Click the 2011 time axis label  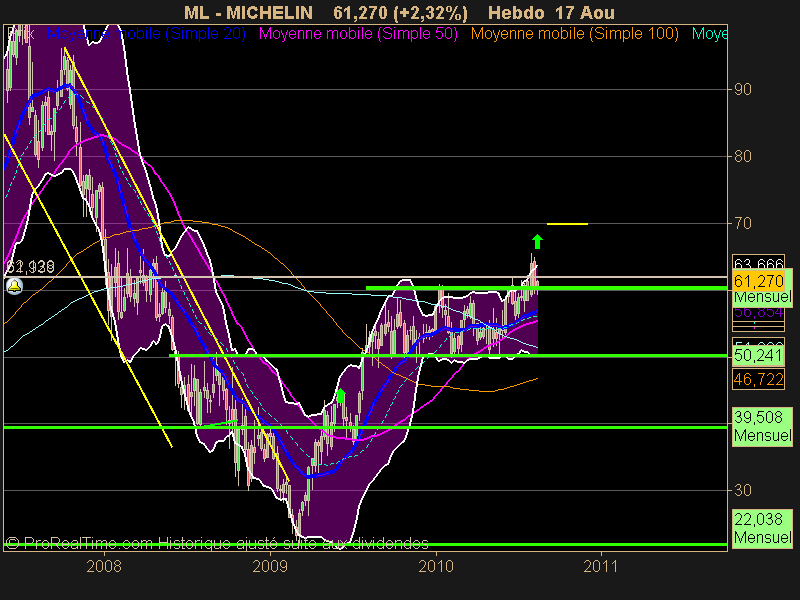[601, 566]
